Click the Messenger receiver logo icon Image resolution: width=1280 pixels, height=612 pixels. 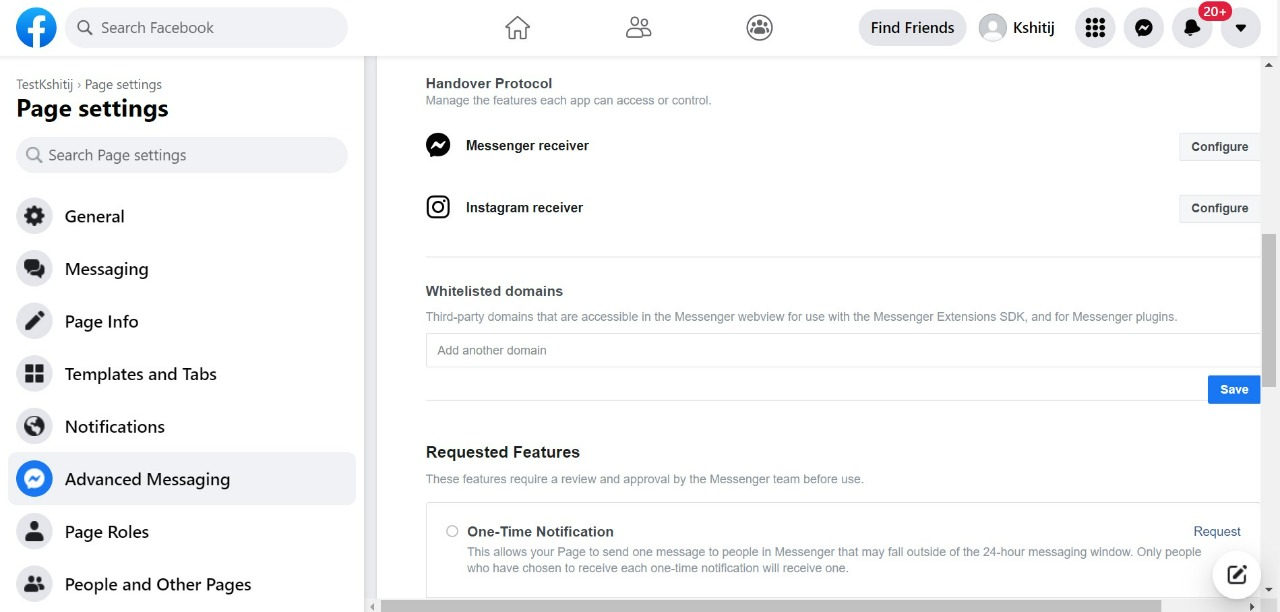[438, 145]
